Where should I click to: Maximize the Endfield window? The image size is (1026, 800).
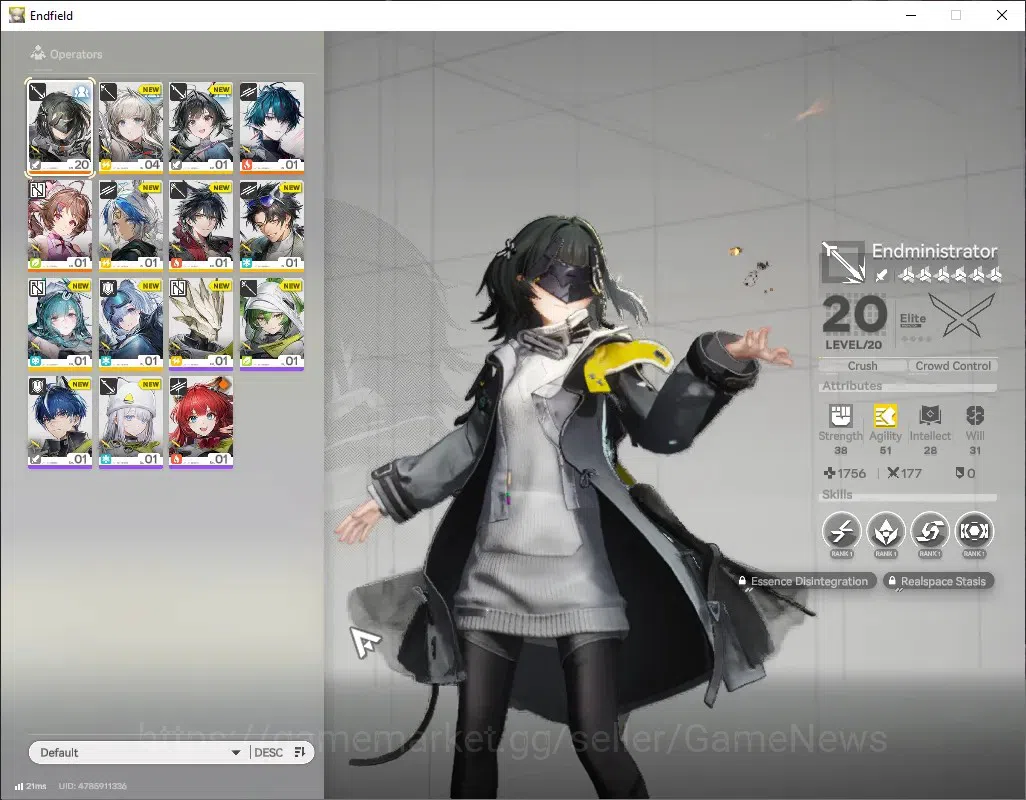coord(956,15)
